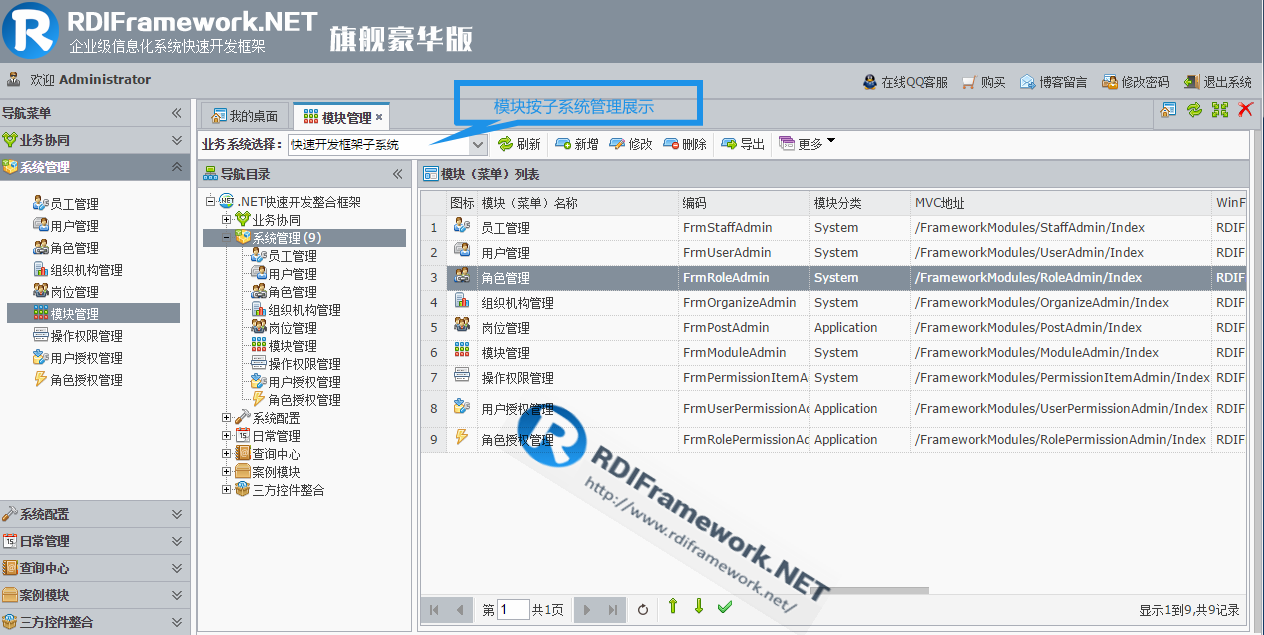Switch to the 我的桌面 tab

coord(246,116)
